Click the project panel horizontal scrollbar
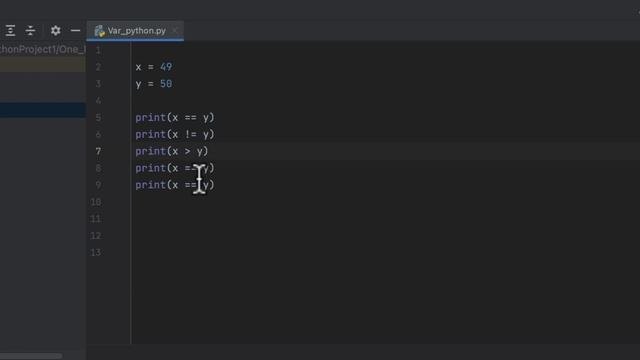The width and height of the screenshot is (640, 360). (31, 356)
